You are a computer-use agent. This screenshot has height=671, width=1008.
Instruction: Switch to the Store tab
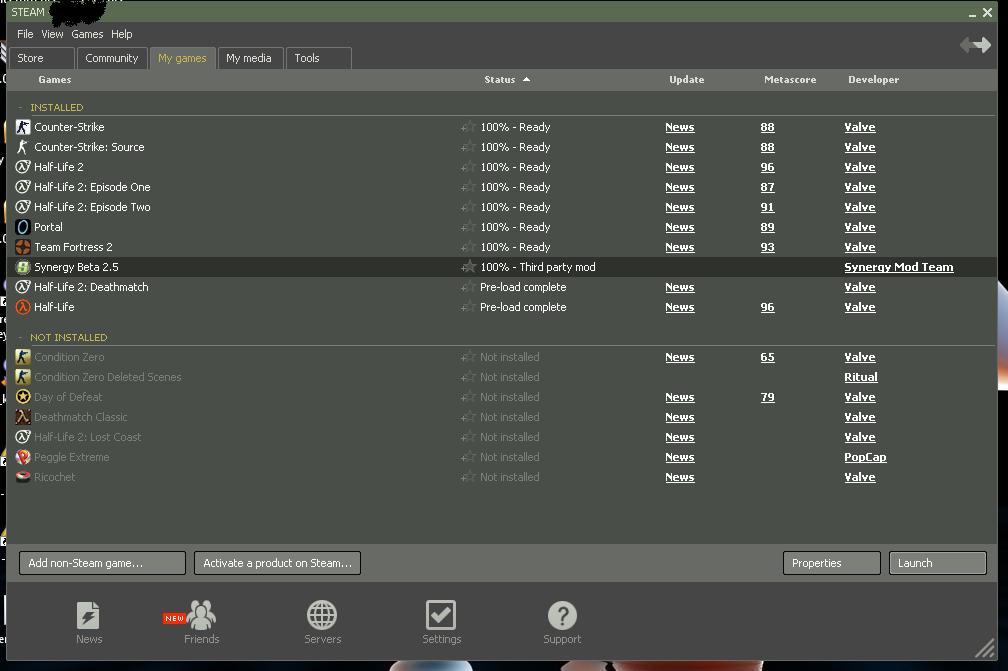tap(42, 58)
